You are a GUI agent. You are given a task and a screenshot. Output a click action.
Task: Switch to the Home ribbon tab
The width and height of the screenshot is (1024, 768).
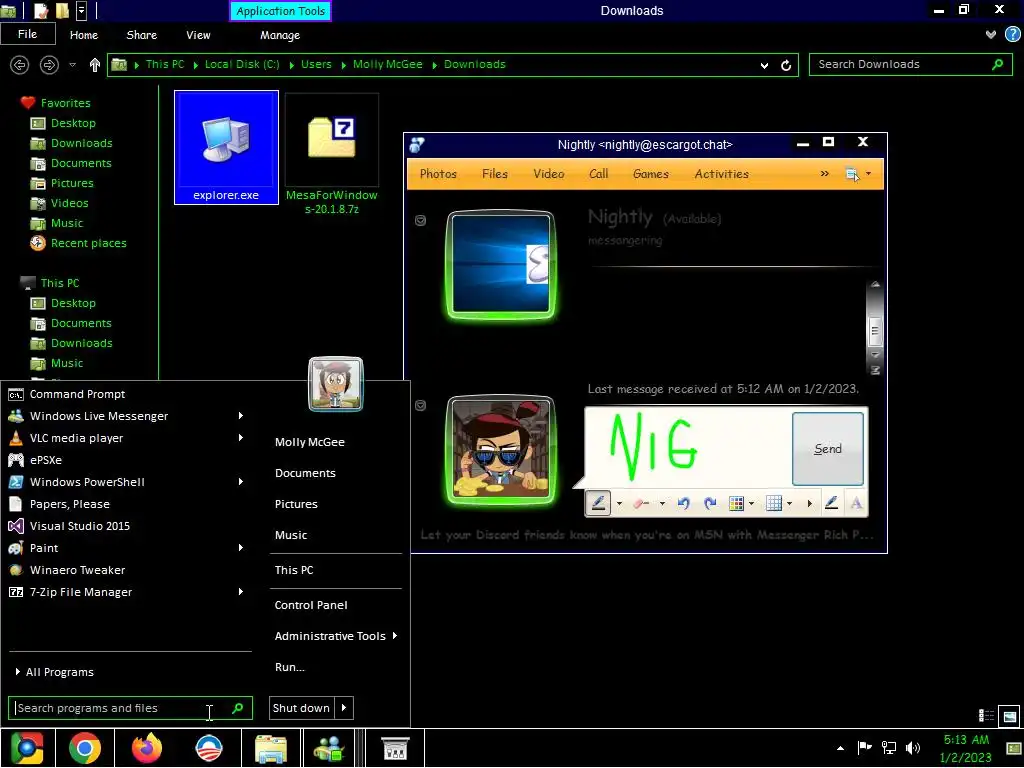click(x=84, y=35)
